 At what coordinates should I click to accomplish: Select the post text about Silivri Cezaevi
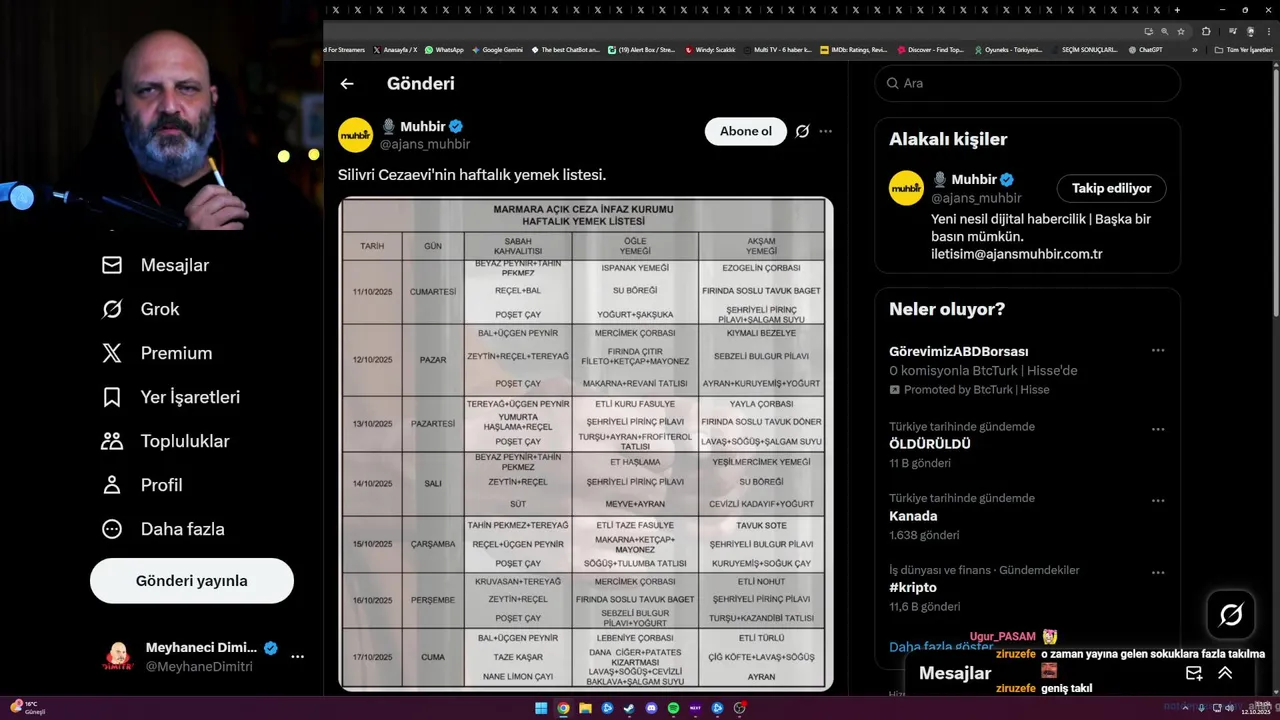472,174
